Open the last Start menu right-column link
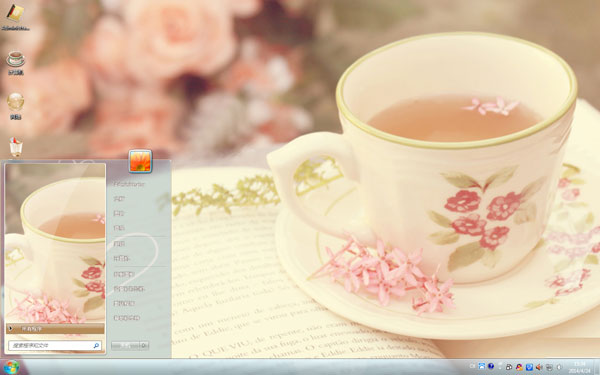 click(x=127, y=318)
